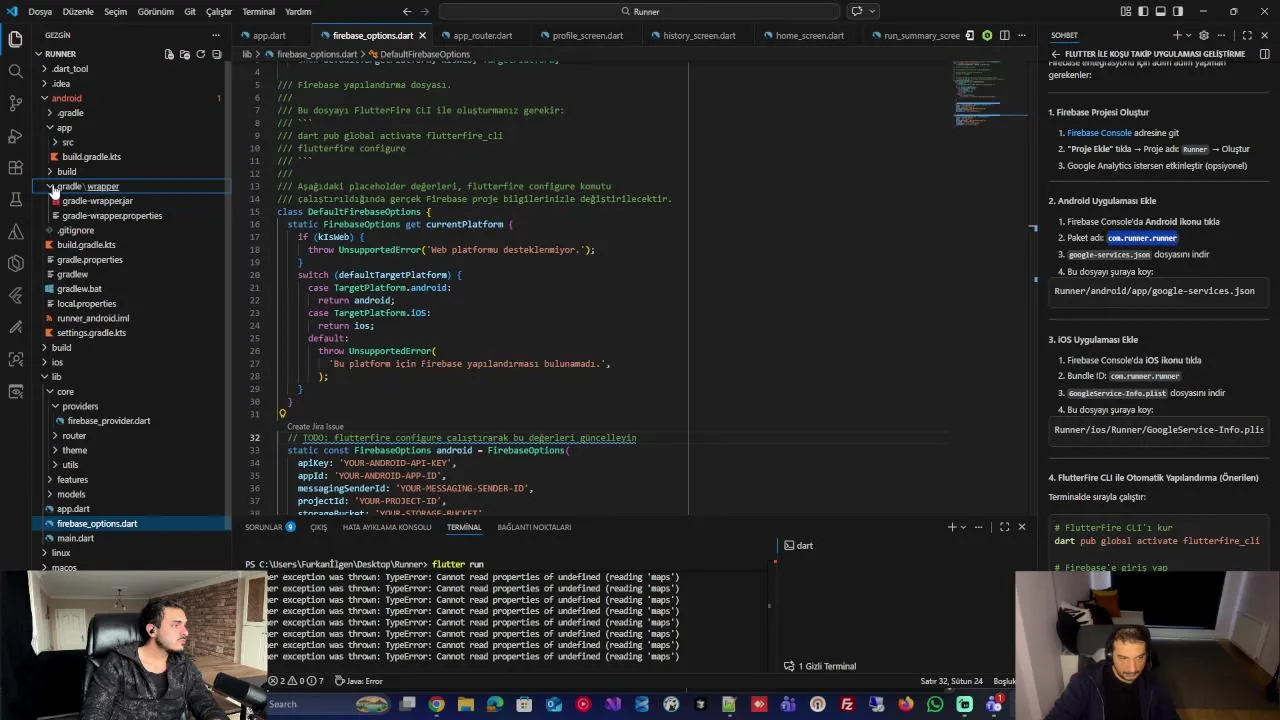Click the green circular icon in the editor toolbar
The height and width of the screenshot is (720, 1280).
987,35
